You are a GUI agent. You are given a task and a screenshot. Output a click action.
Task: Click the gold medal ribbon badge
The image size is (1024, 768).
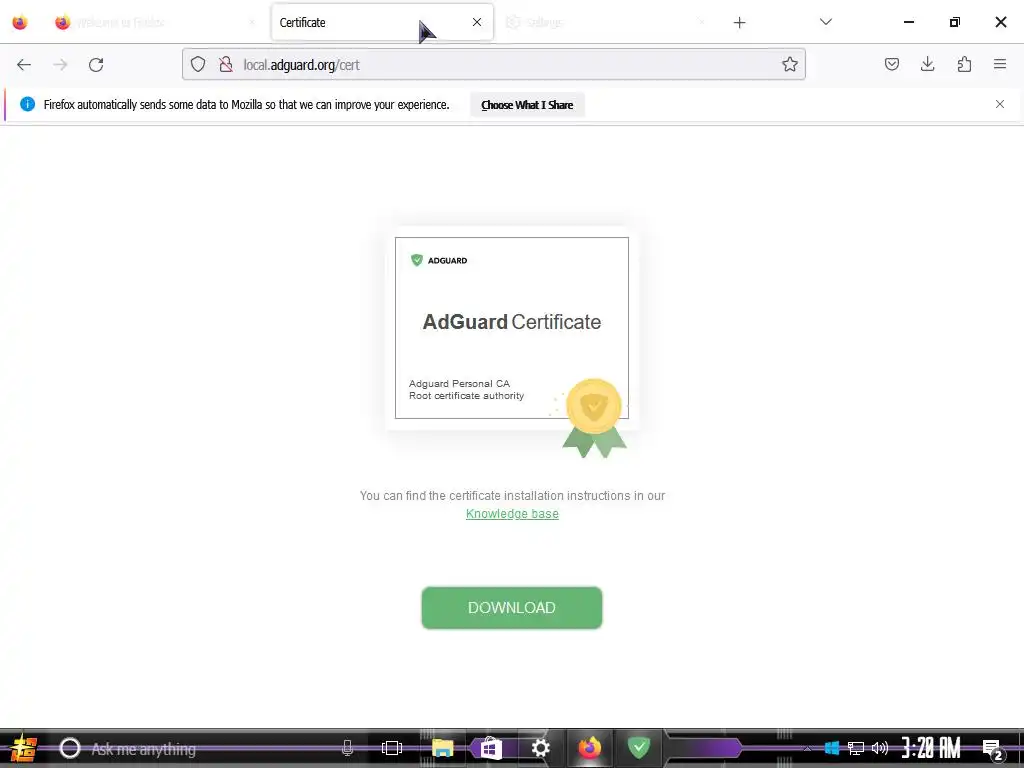click(594, 418)
